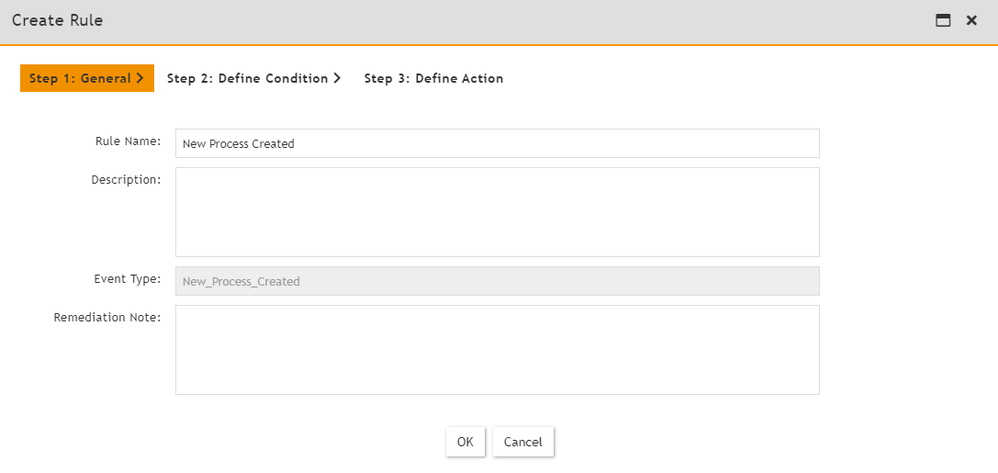This screenshot has width=998, height=473.
Task: Click the 'Remediation Note:' label
Action: 108,318
